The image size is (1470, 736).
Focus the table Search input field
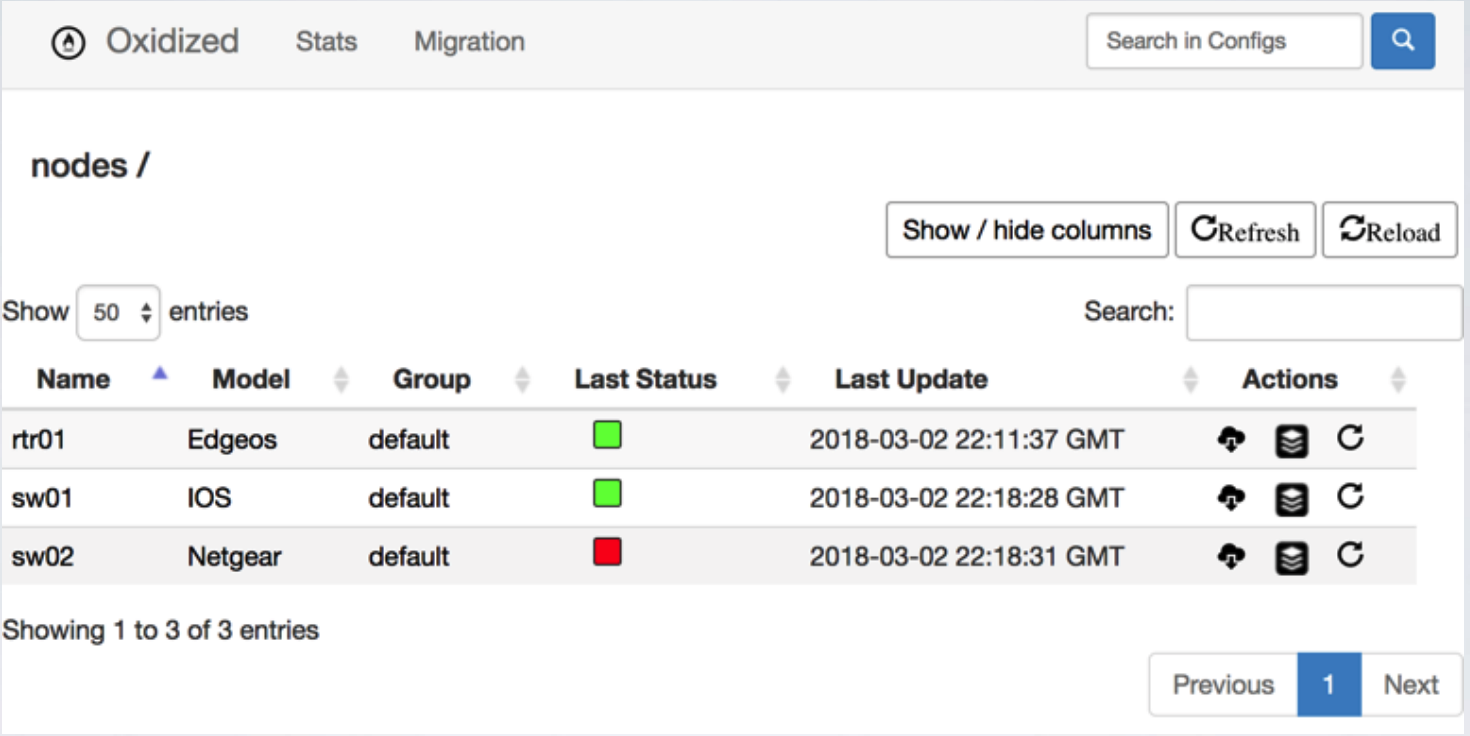[x=1324, y=313]
